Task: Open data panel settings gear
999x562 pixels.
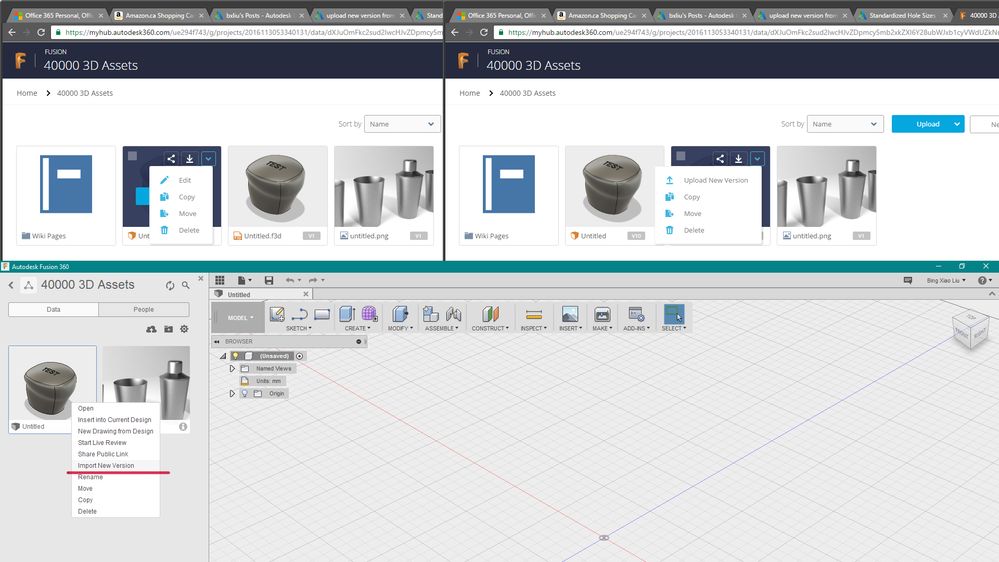Action: (x=184, y=329)
